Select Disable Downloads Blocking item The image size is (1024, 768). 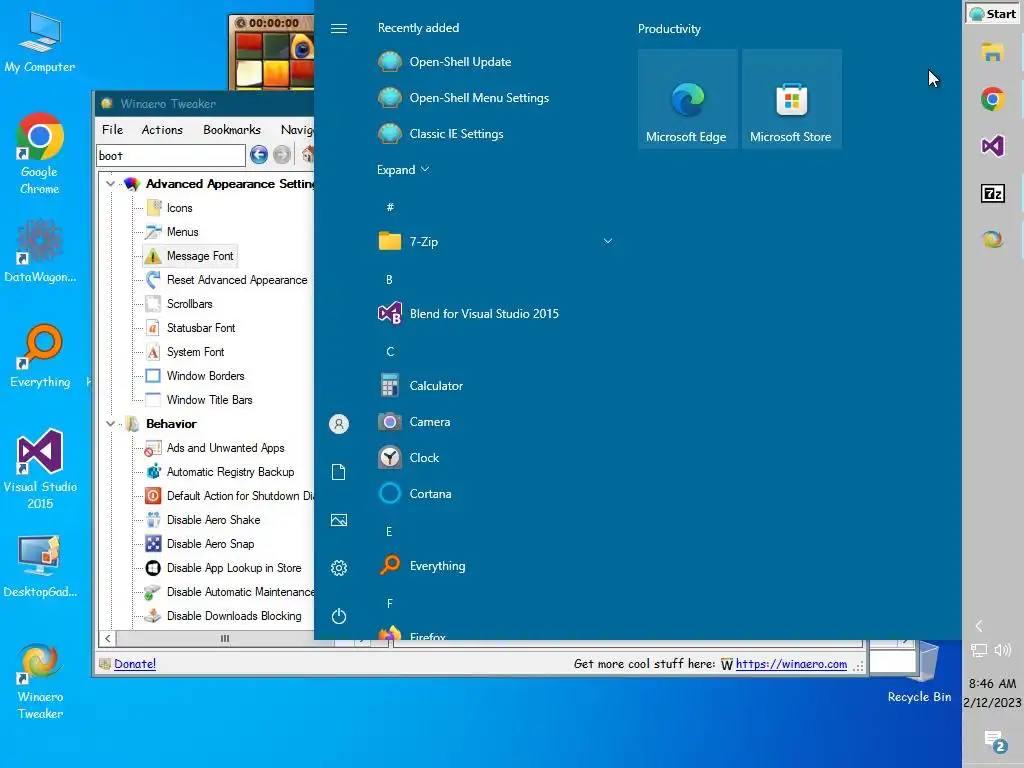(224, 616)
